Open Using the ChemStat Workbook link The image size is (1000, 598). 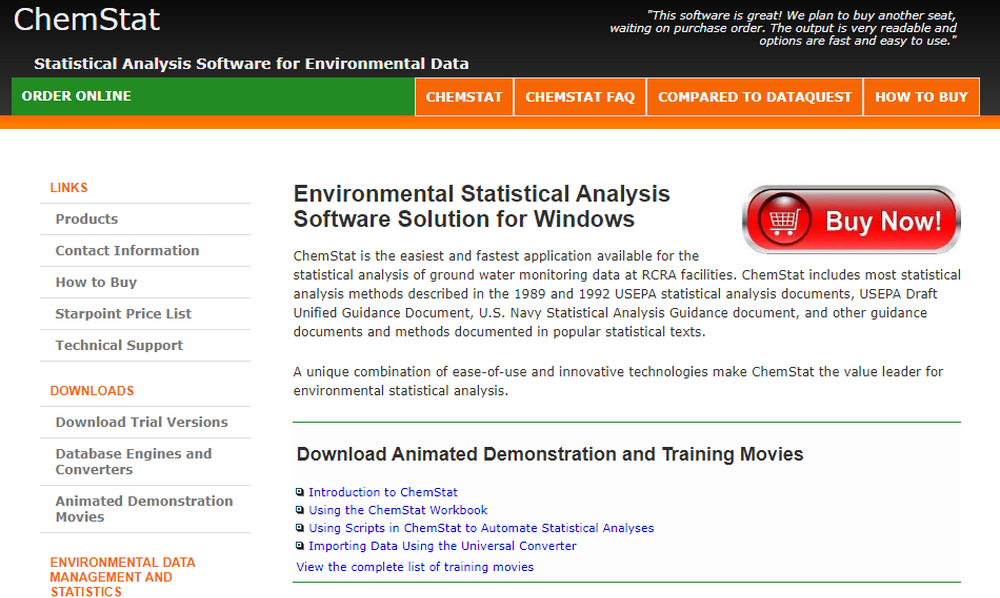[398, 510]
